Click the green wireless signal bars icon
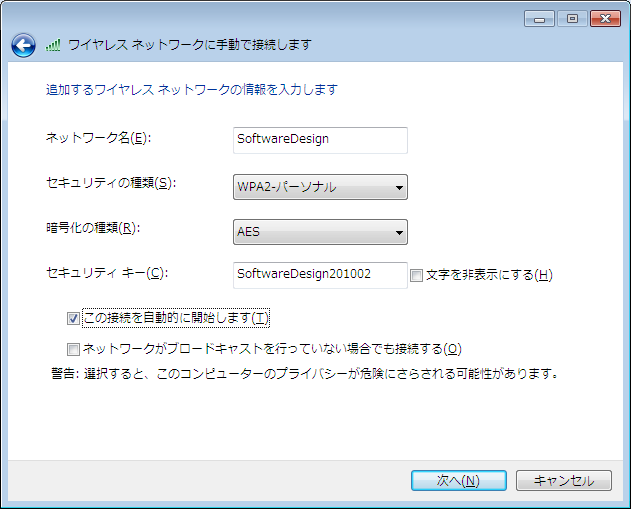Viewport: 631px width, 509px height. 53,45
